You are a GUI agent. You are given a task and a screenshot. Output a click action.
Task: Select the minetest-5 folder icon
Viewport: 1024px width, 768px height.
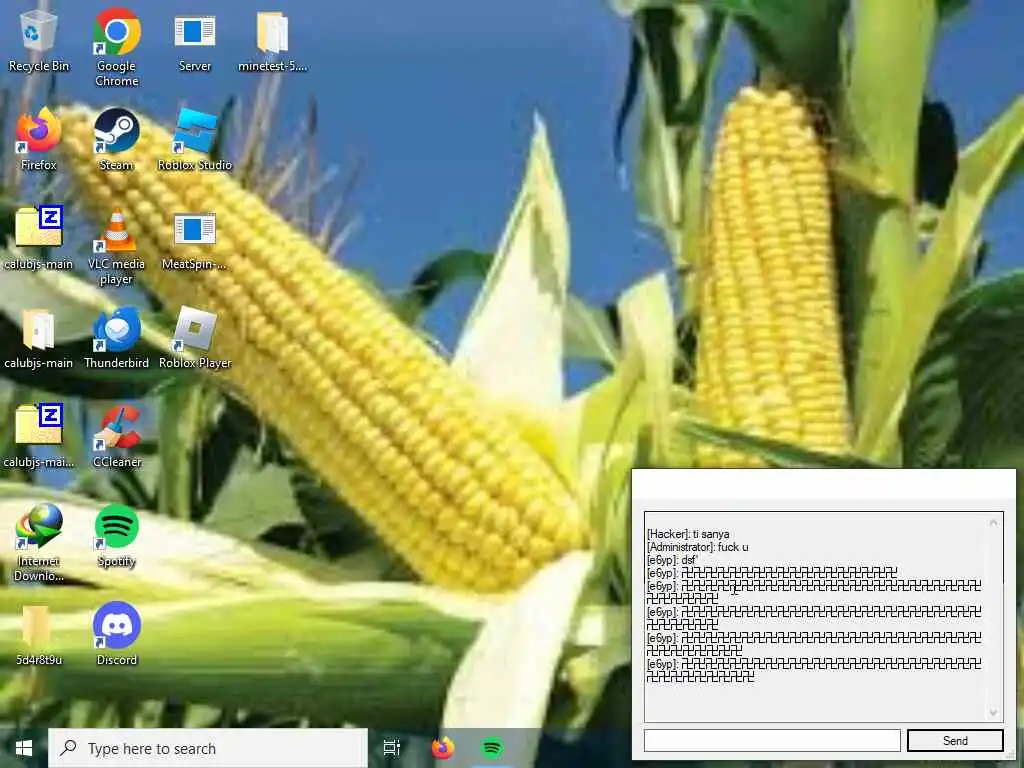coord(272,42)
